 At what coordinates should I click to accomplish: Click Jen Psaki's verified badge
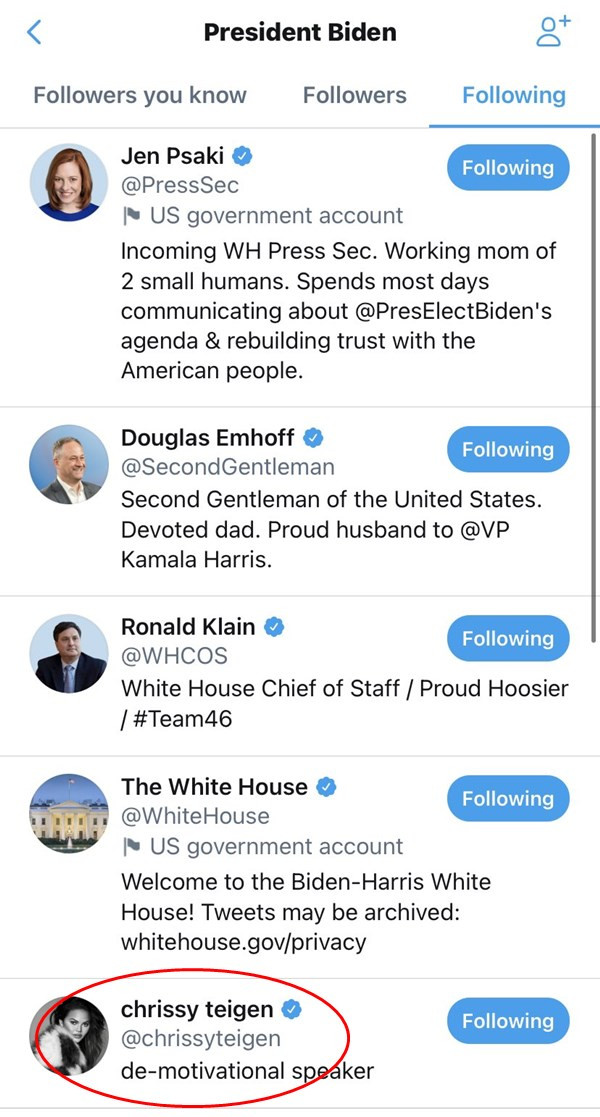242,155
